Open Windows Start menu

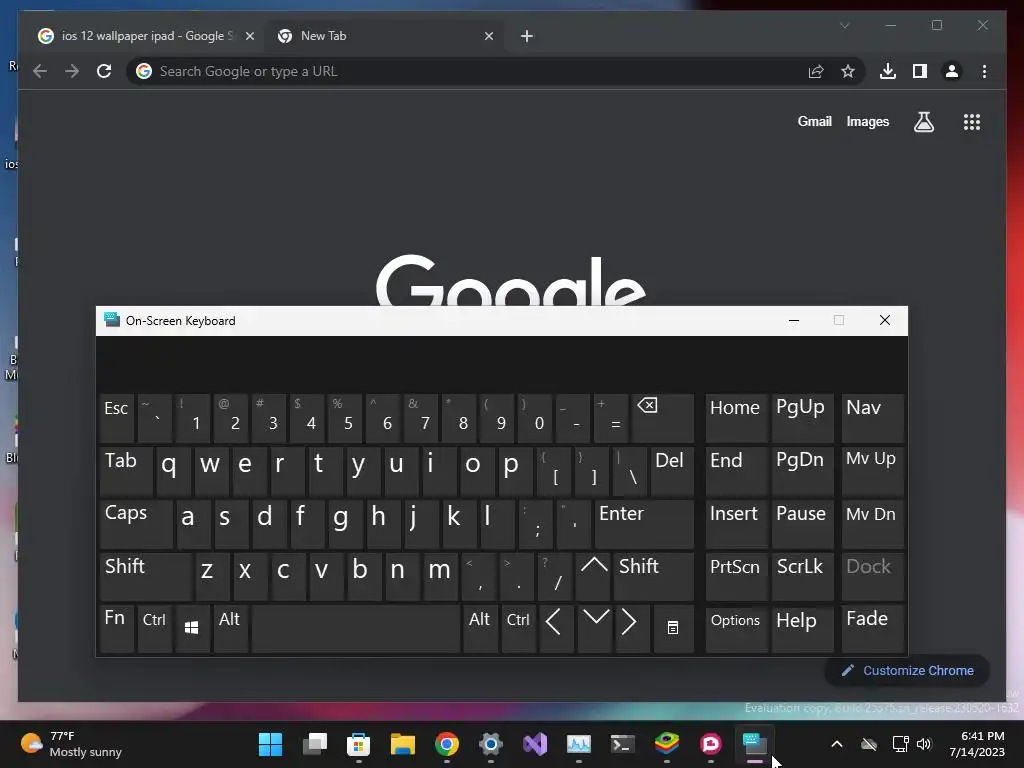pos(270,744)
